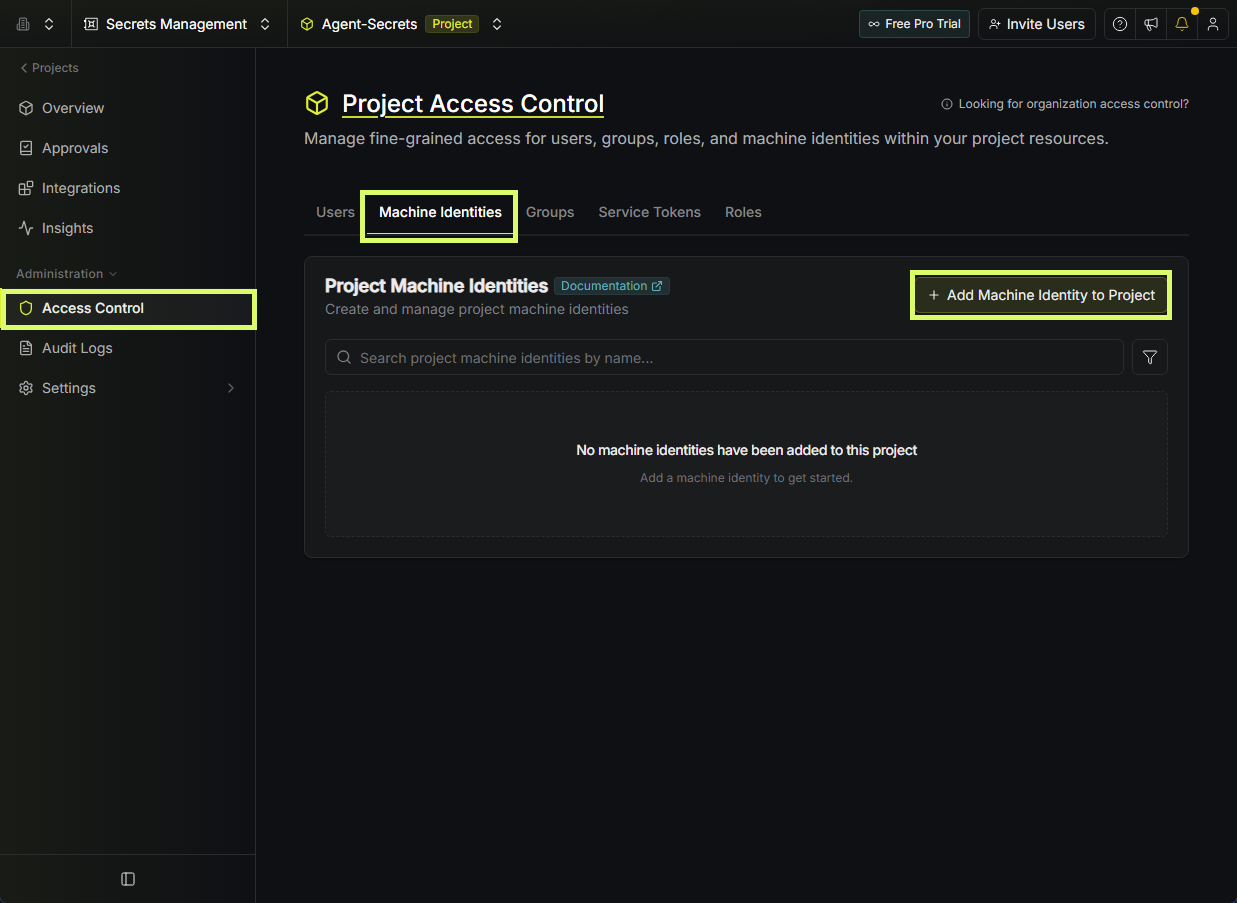Expand the Agent-Secrets project switcher chevrons
This screenshot has height=903, width=1237.
tap(497, 24)
